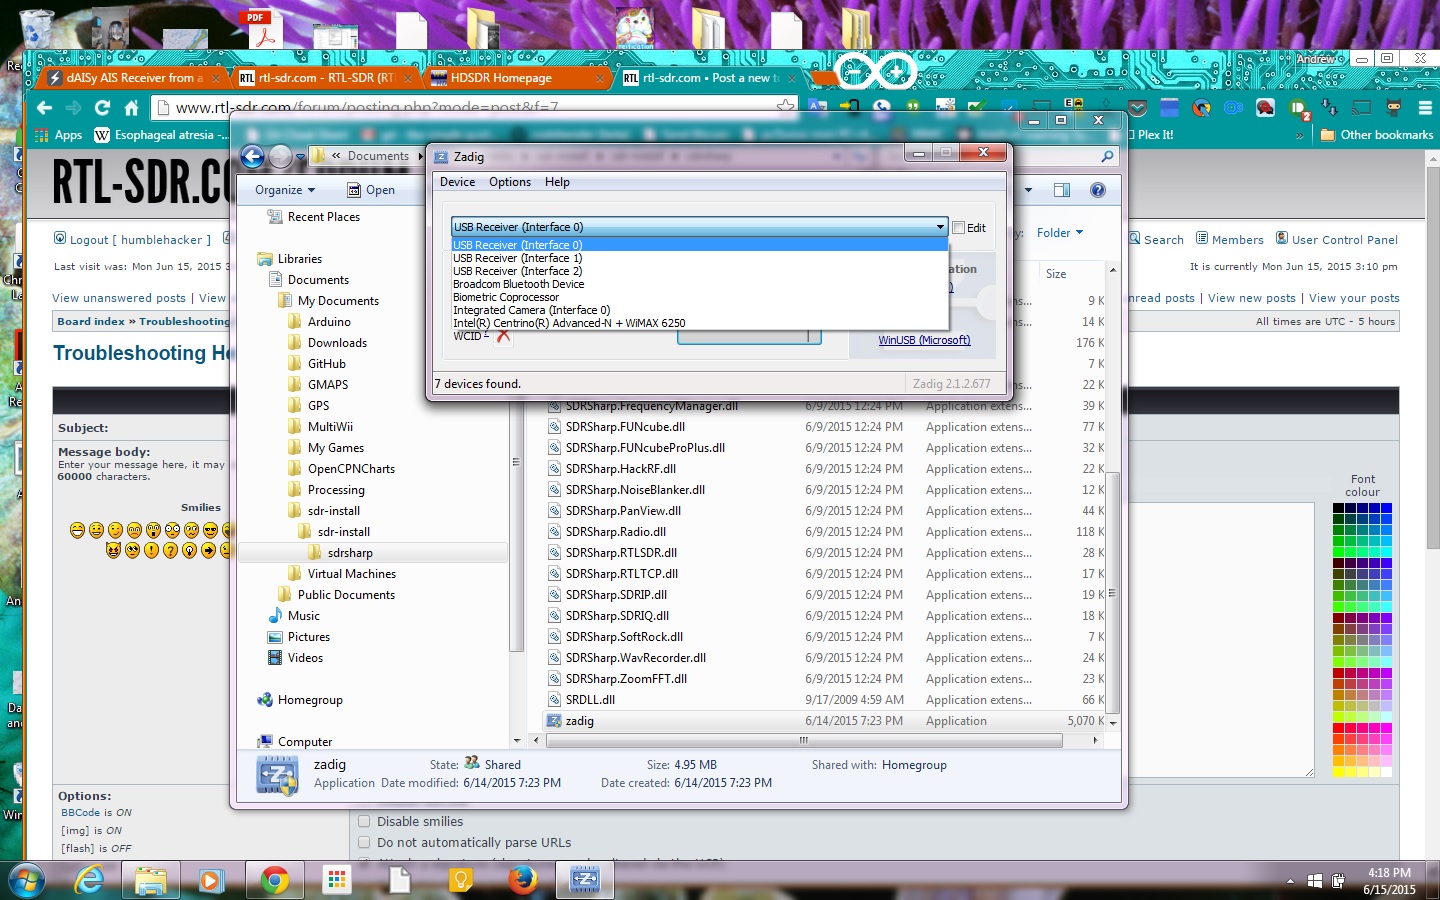Switch to the dAISy AIS Receiver tab
Viewport: 1440px width, 900px height.
(134, 77)
